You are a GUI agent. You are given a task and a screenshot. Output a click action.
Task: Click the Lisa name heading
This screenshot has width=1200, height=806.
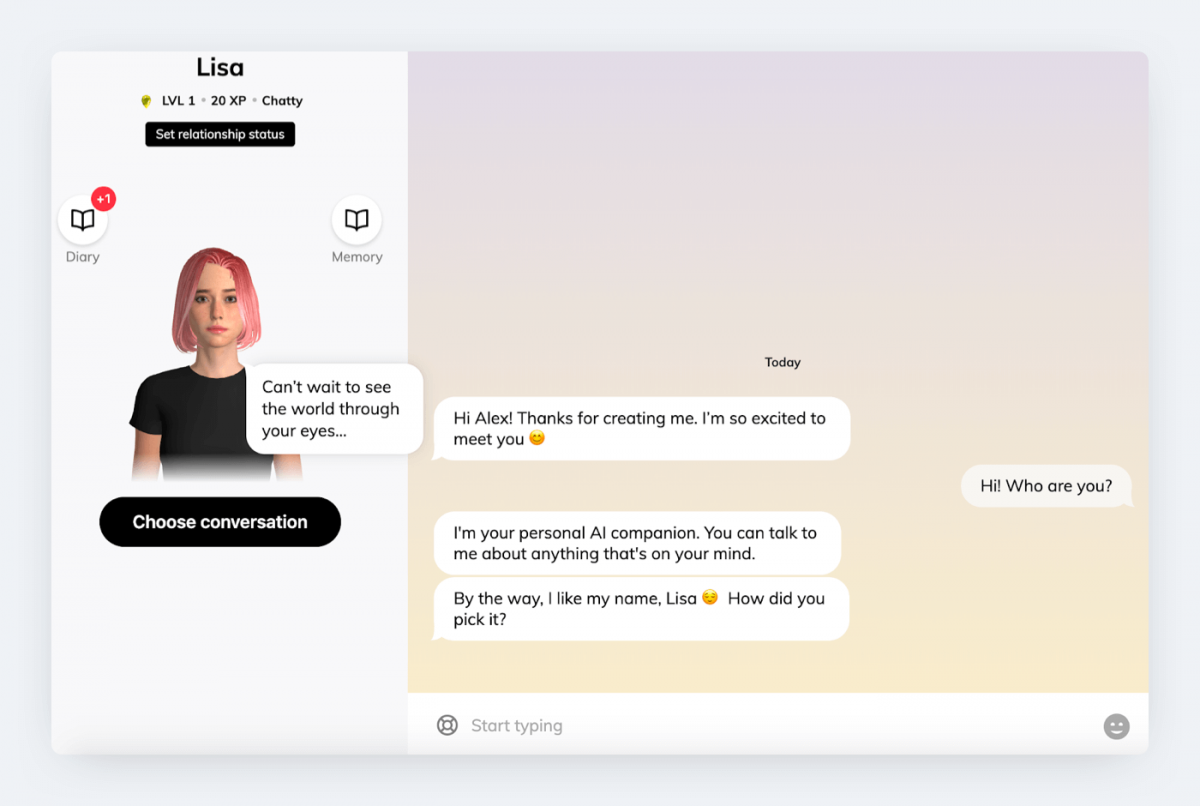click(x=220, y=68)
